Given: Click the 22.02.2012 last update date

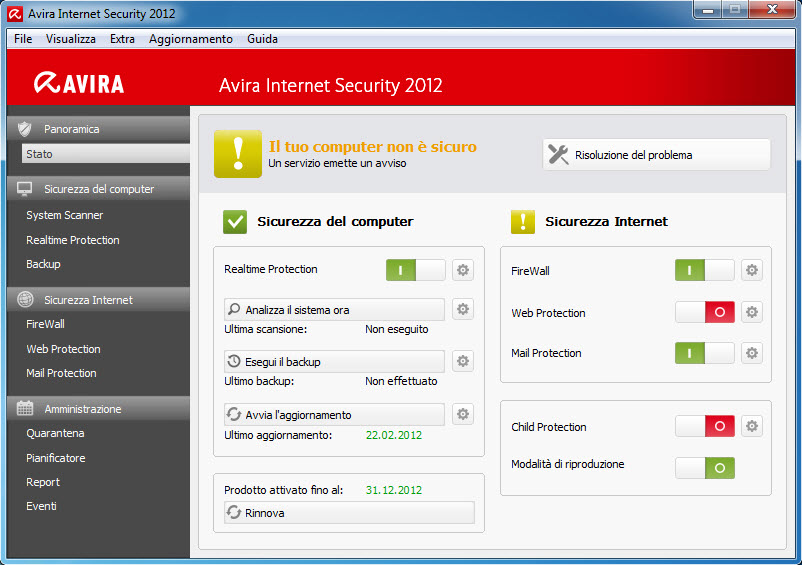Looking at the screenshot, I should tap(394, 435).
